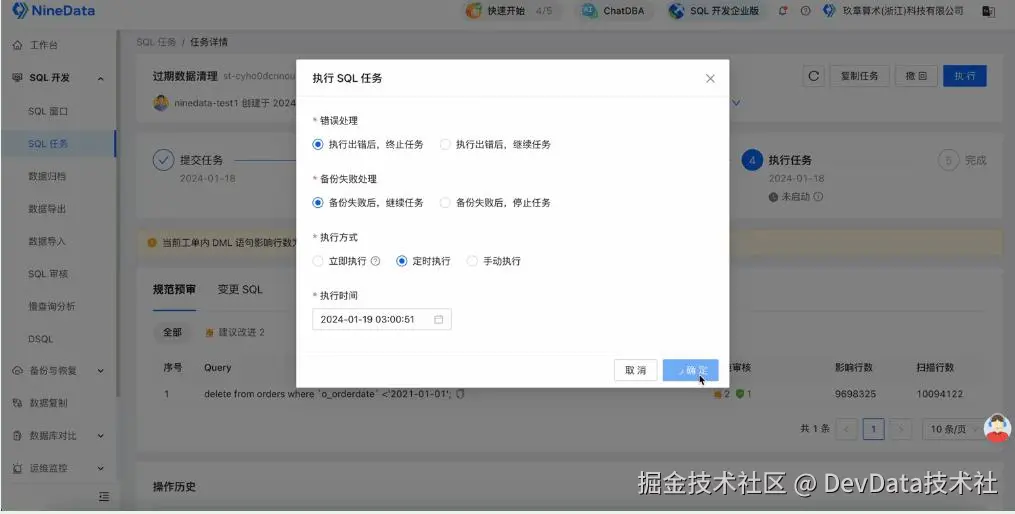Select 执行出错后，继续任务 radio option
The width and height of the screenshot is (1015, 514).
[x=495, y=144]
